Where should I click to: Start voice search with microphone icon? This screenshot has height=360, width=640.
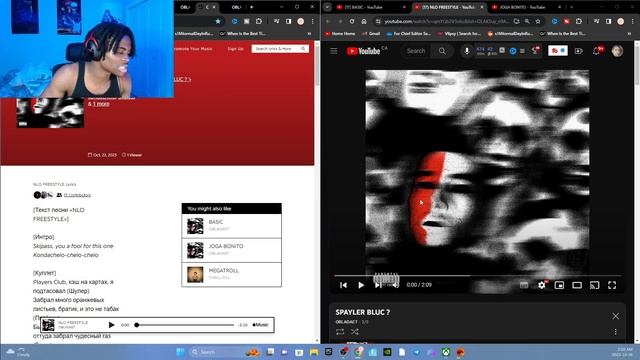coord(467,51)
